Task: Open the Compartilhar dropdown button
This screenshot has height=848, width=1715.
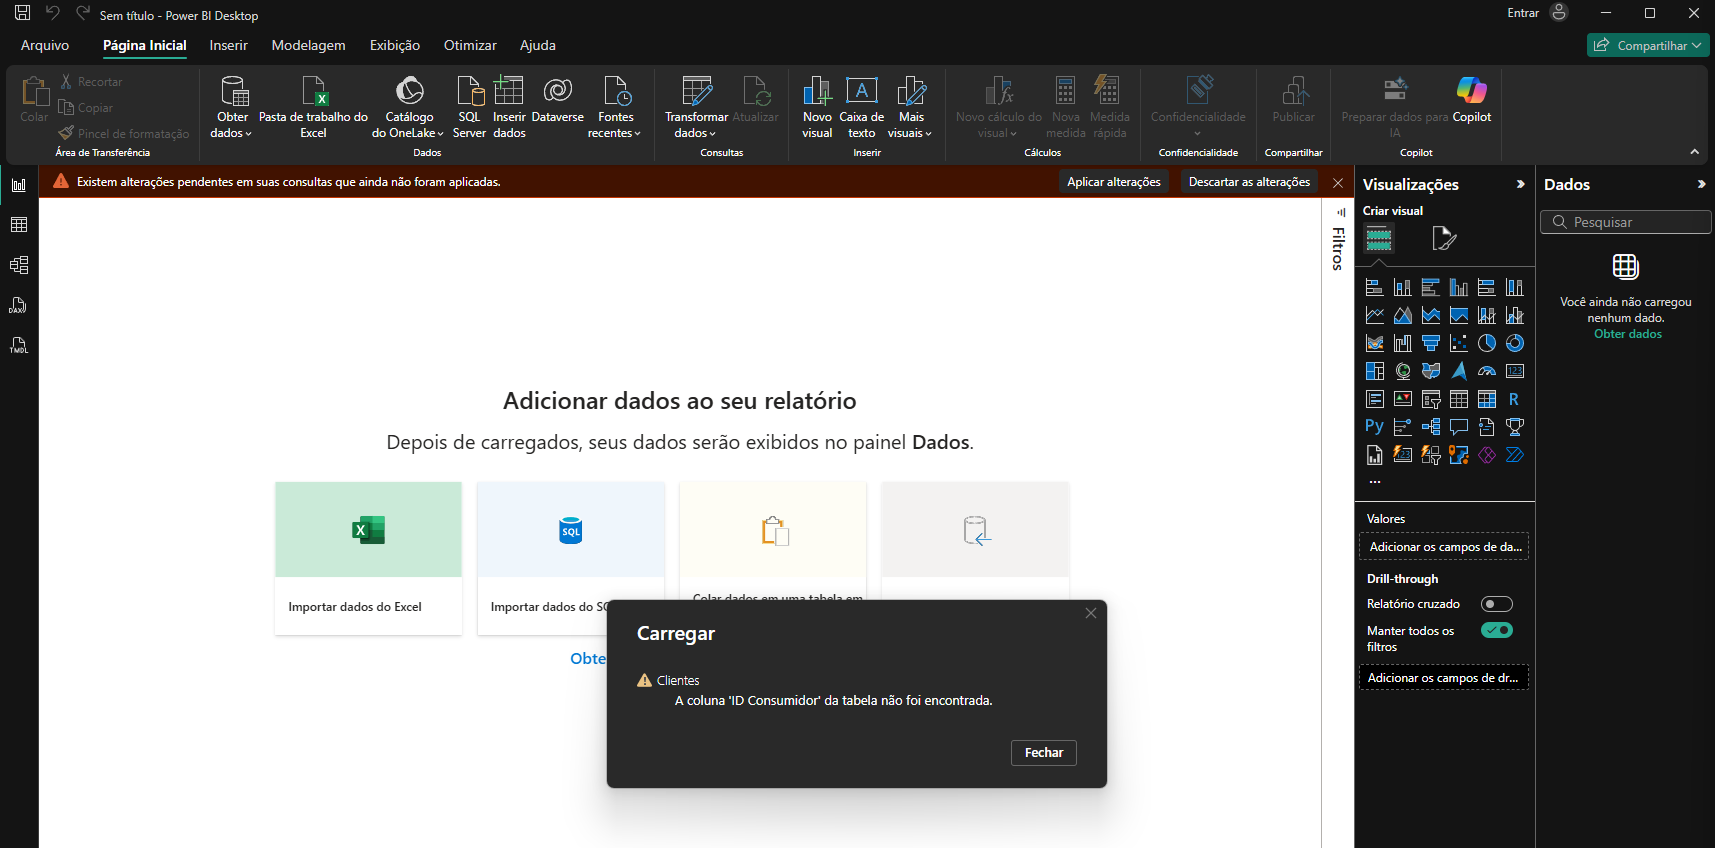Action: 1648,45
